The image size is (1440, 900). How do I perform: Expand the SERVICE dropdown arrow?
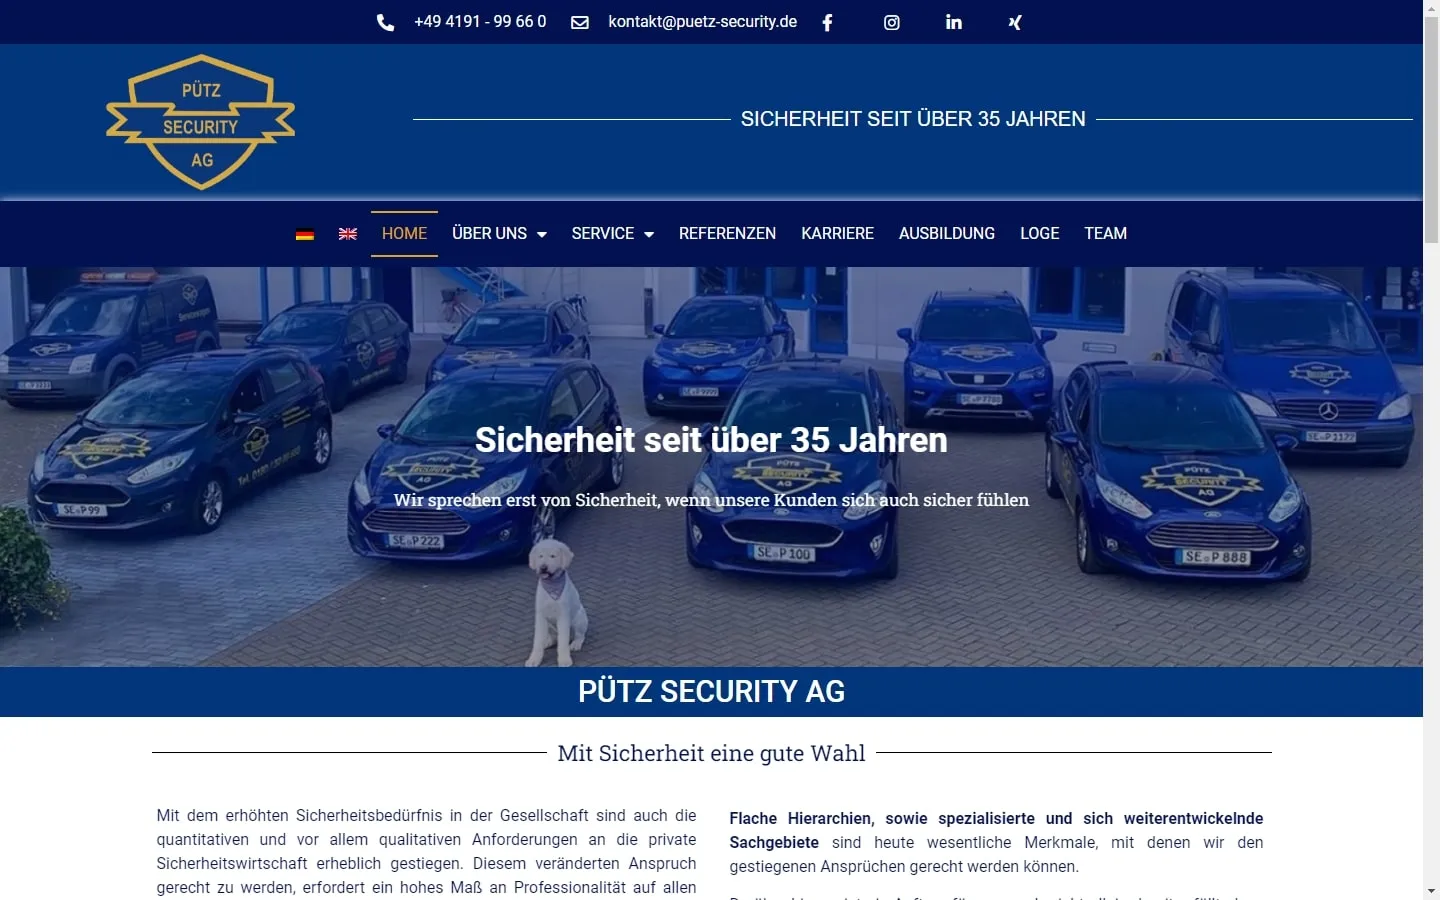point(649,234)
